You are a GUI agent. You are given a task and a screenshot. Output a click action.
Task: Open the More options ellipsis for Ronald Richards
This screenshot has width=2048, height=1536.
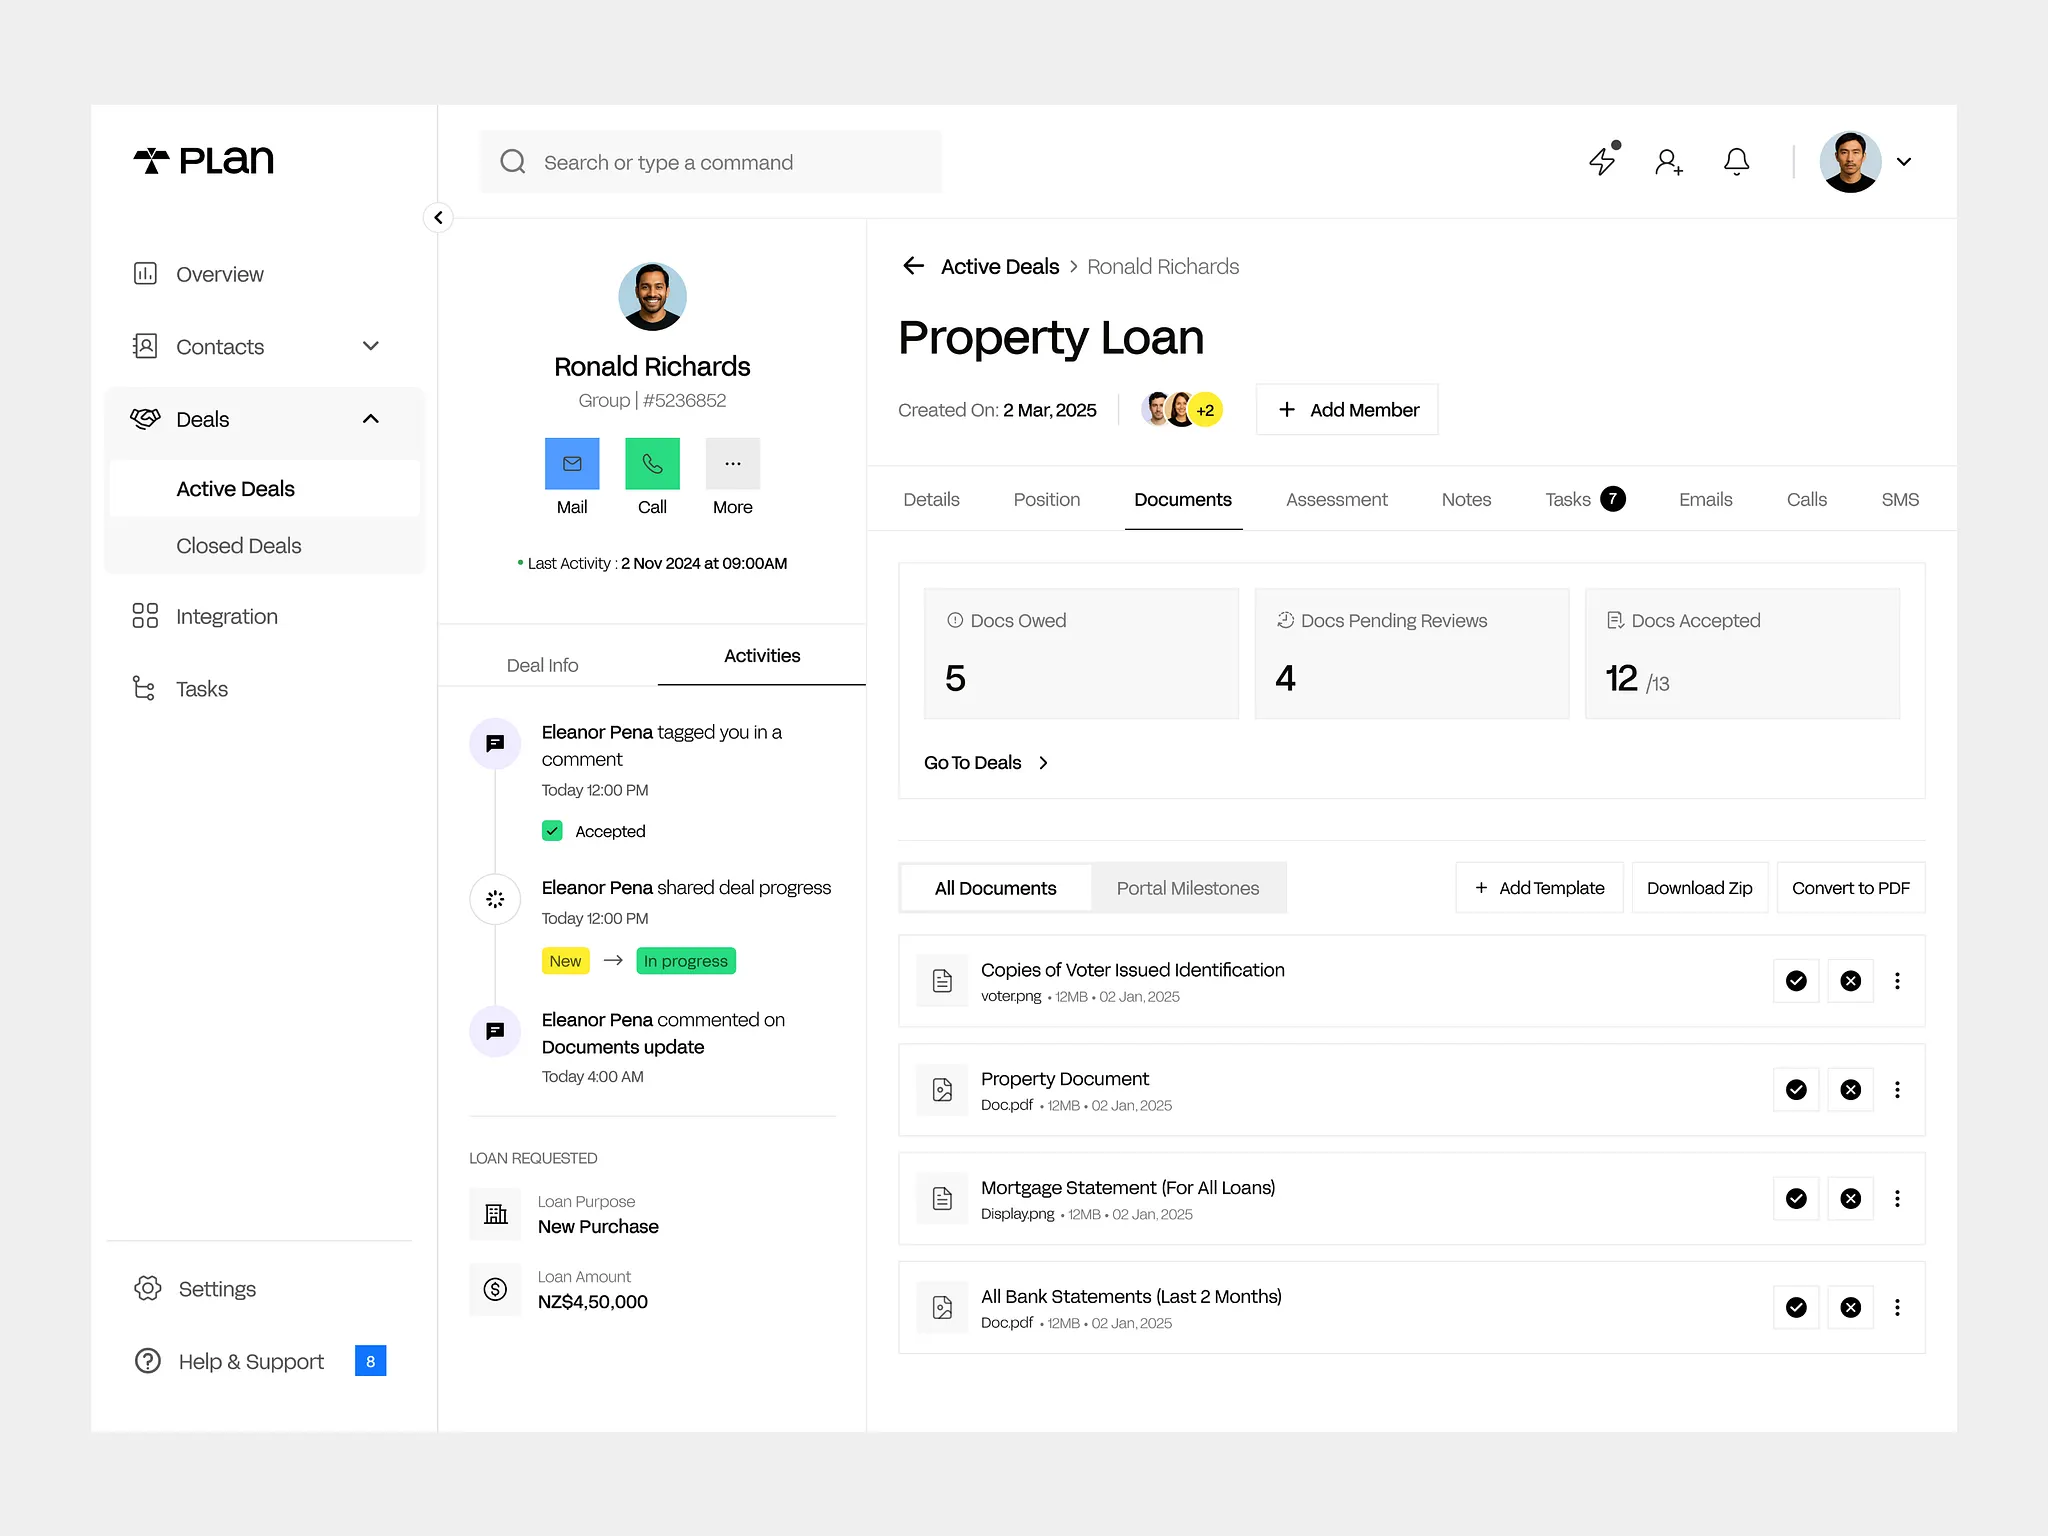pos(732,464)
